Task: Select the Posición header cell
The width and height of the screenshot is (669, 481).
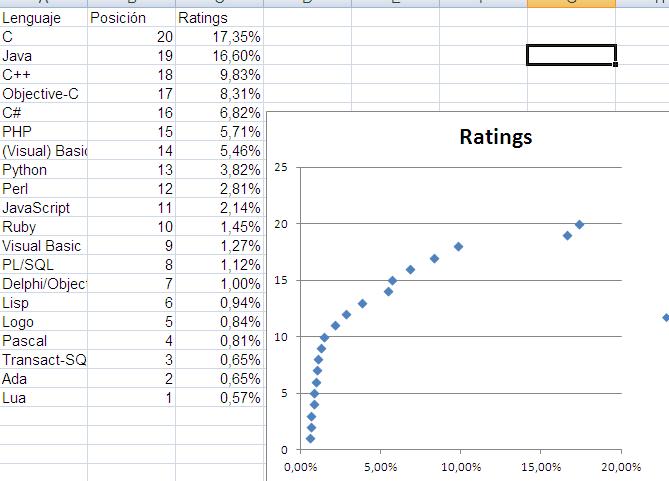Action: coord(131,18)
